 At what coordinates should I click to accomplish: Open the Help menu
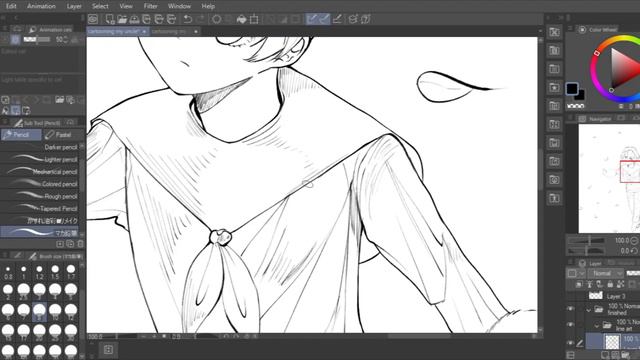[208, 6]
